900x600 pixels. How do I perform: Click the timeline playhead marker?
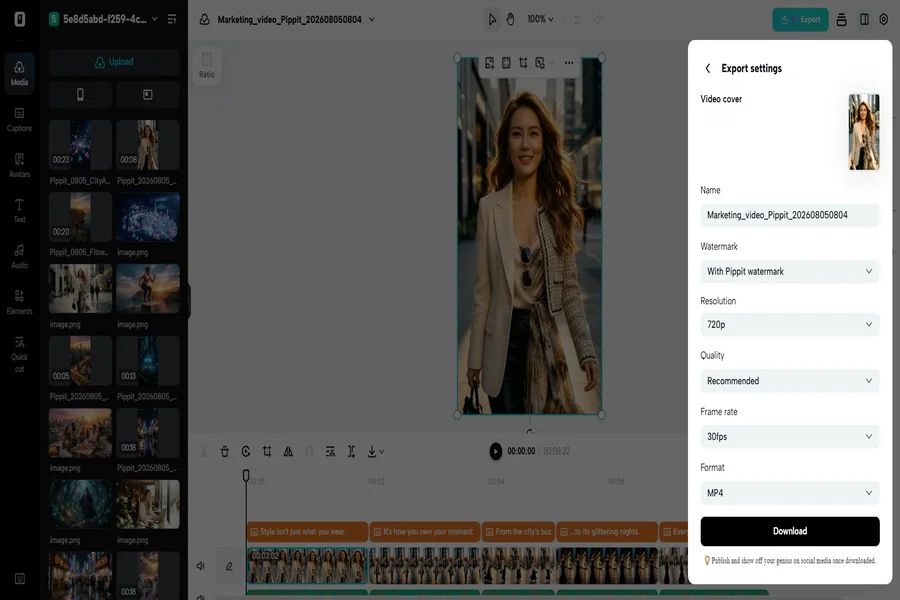pyautogui.click(x=246, y=475)
